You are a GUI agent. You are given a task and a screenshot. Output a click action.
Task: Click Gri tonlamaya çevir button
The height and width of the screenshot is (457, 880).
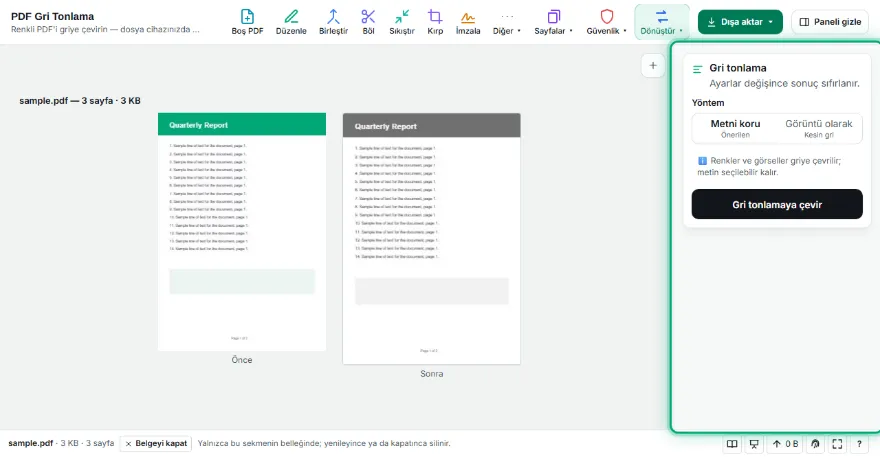click(777, 204)
